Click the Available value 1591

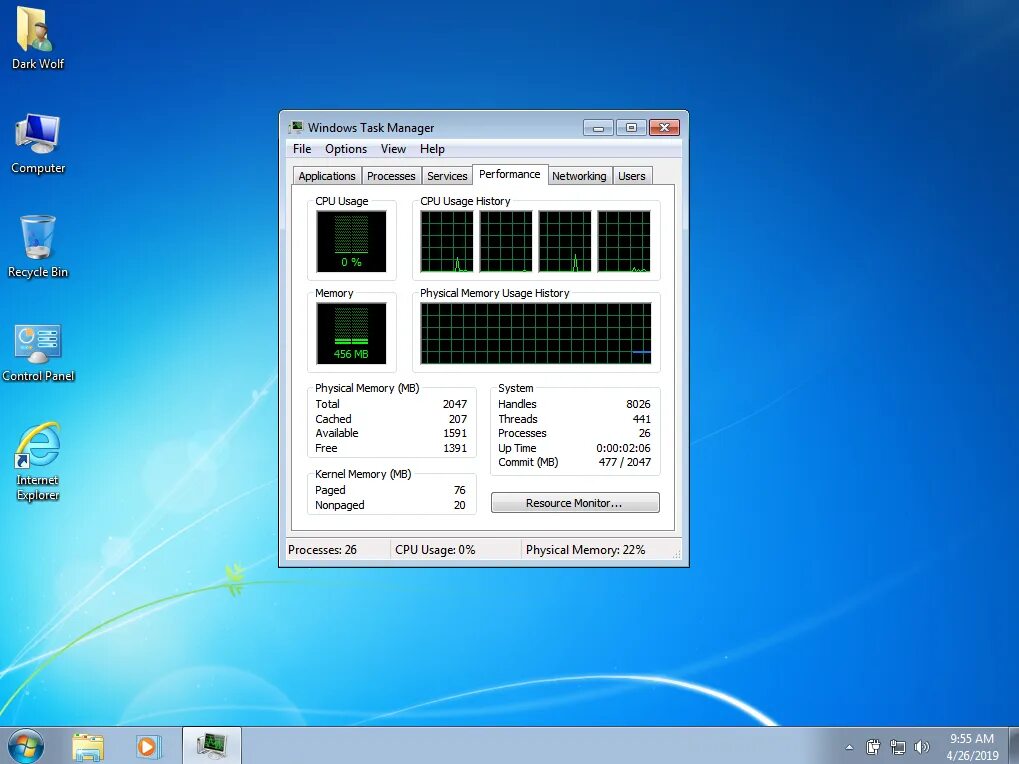coord(455,433)
